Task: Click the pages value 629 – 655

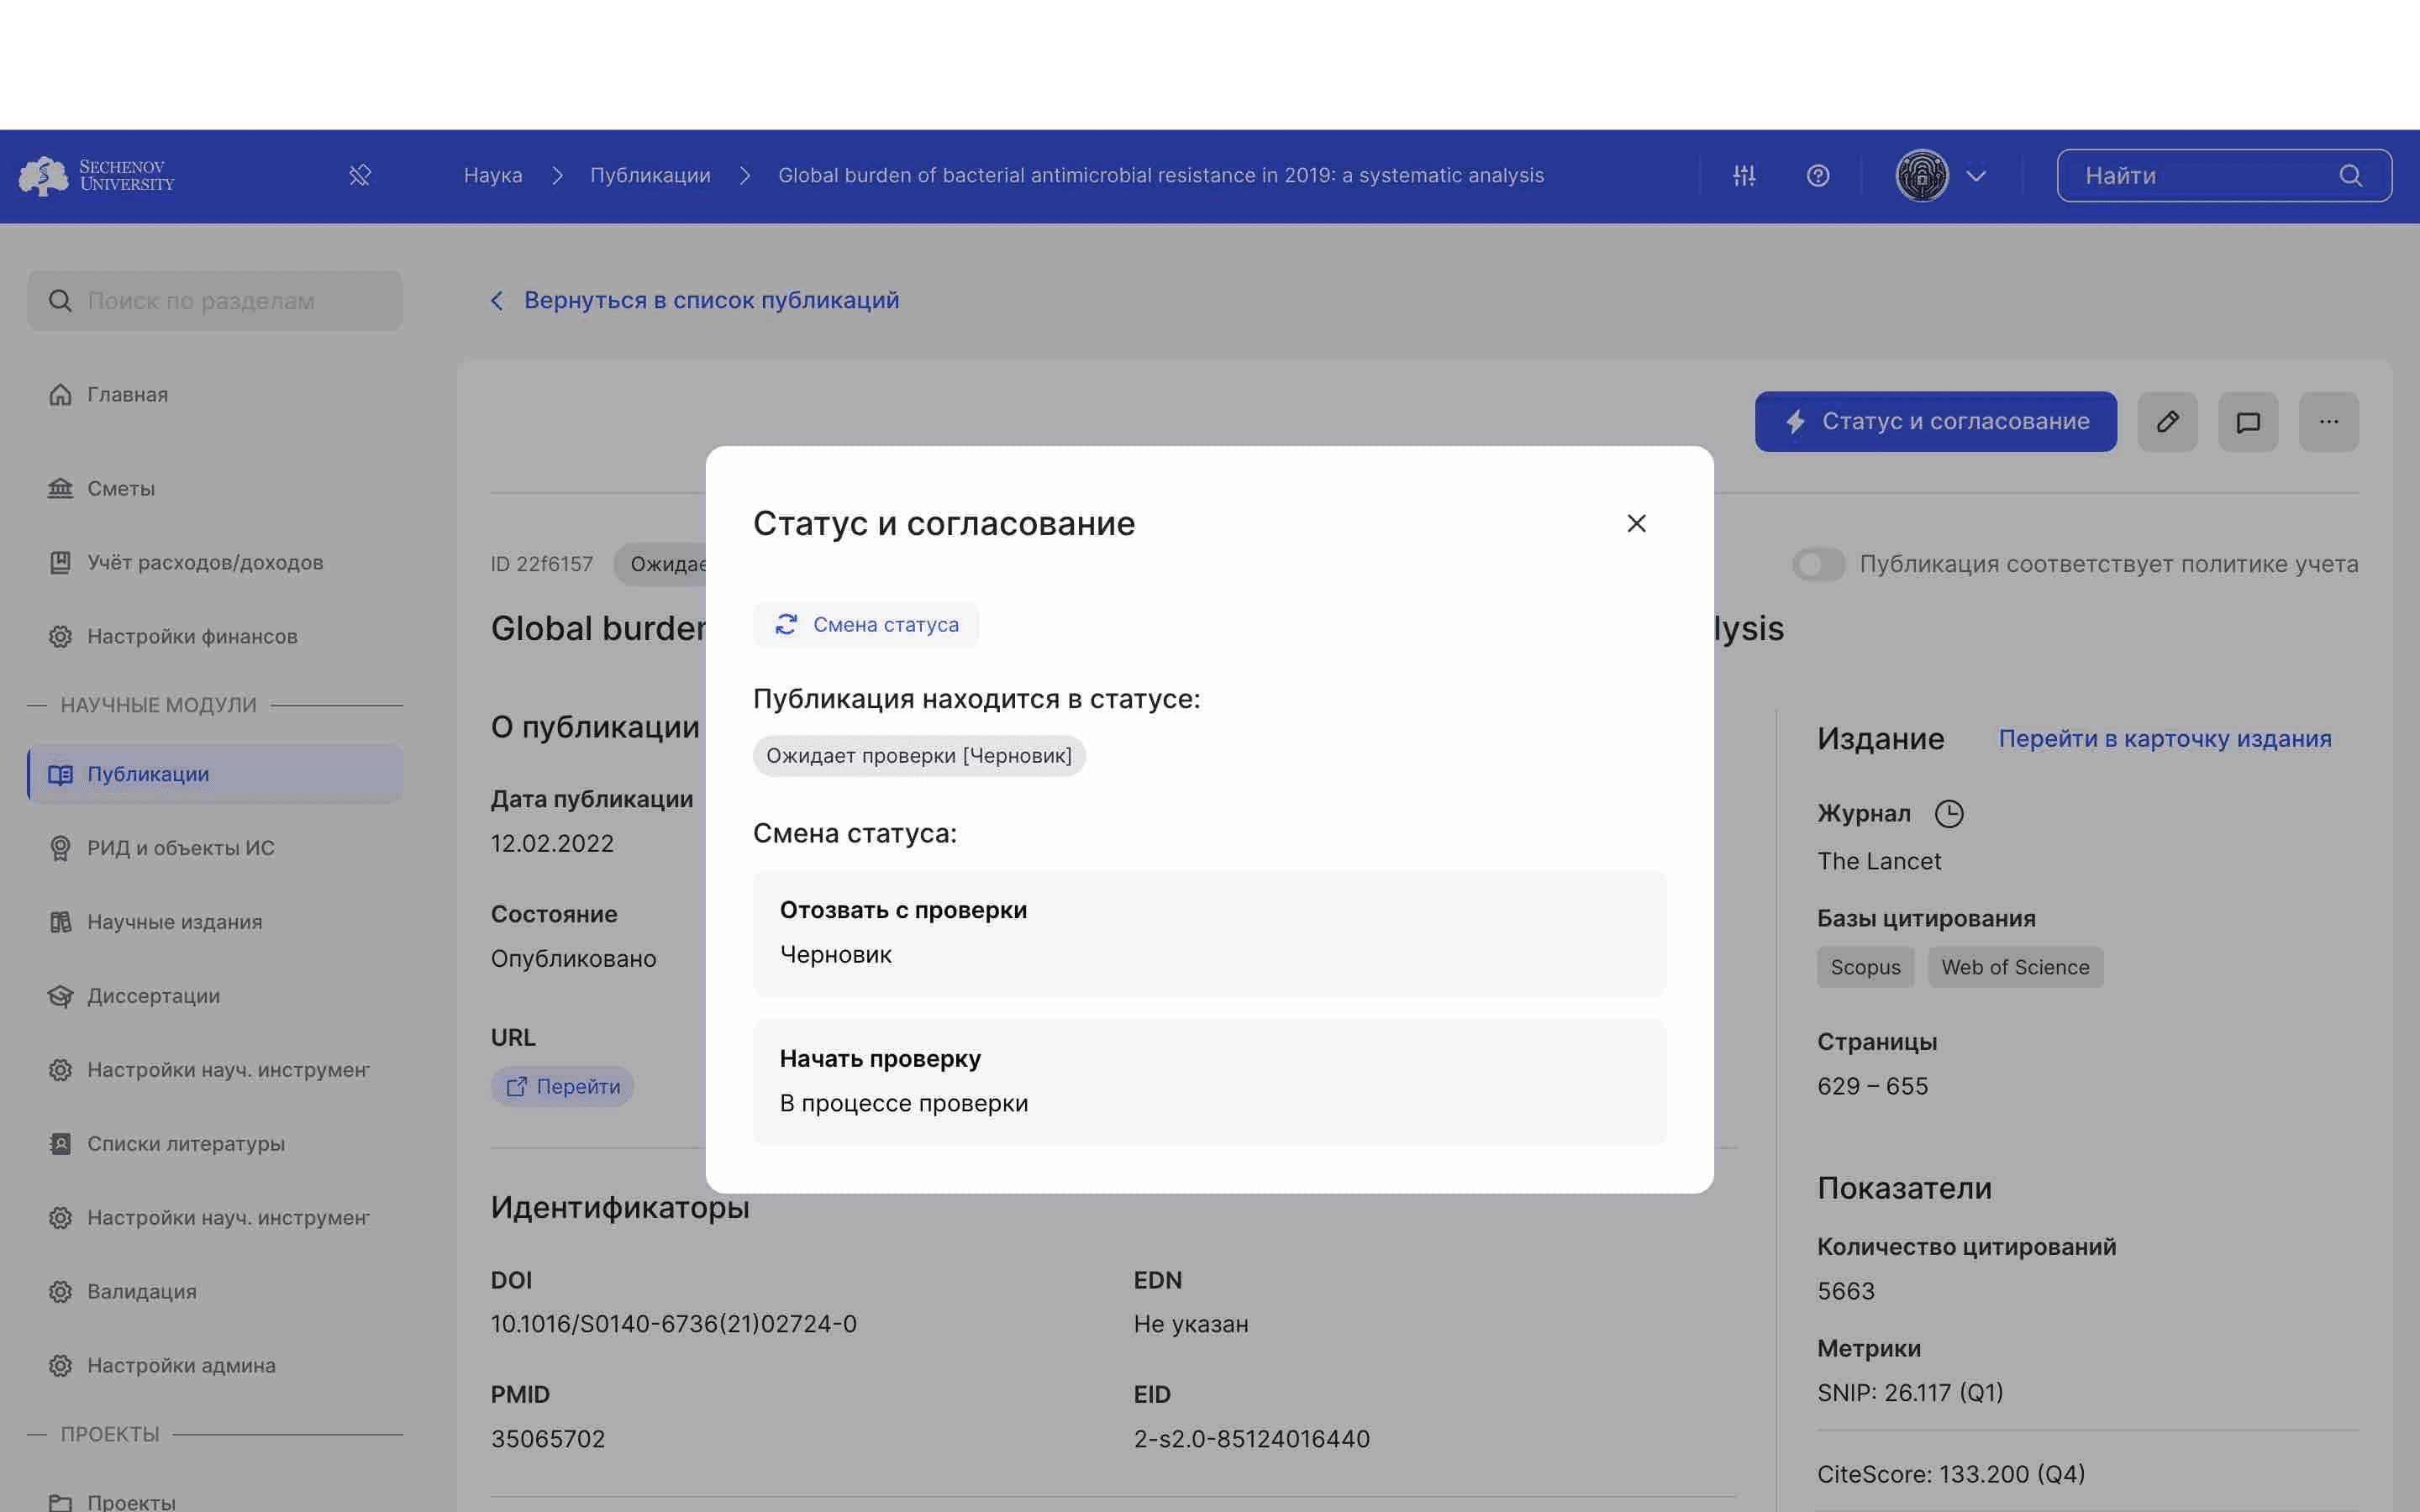Action: pyautogui.click(x=1872, y=1087)
